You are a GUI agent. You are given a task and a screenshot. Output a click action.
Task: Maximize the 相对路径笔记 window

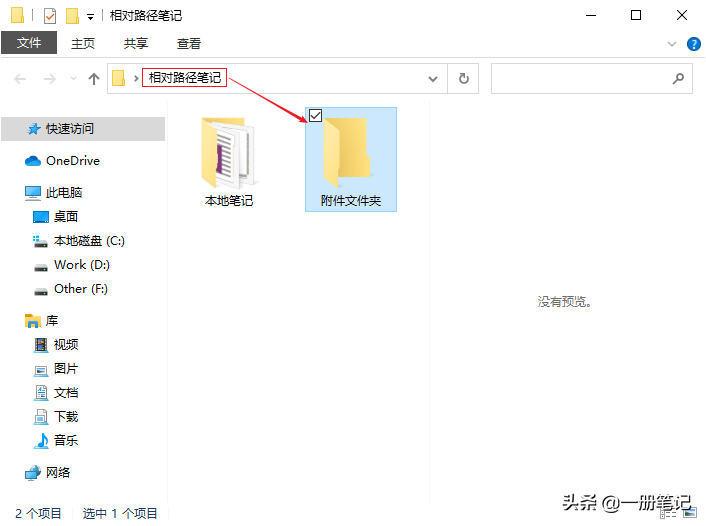tap(636, 15)
